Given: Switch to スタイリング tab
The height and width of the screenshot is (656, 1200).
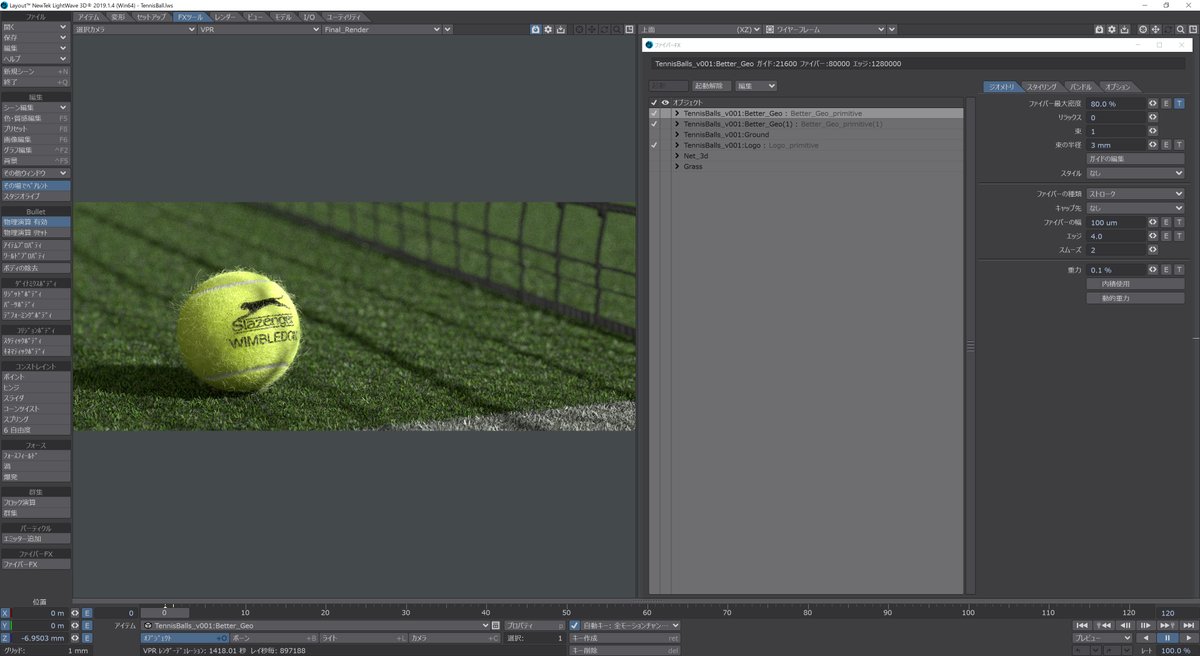Looking at the screenshot, I should coord(1041,87).
